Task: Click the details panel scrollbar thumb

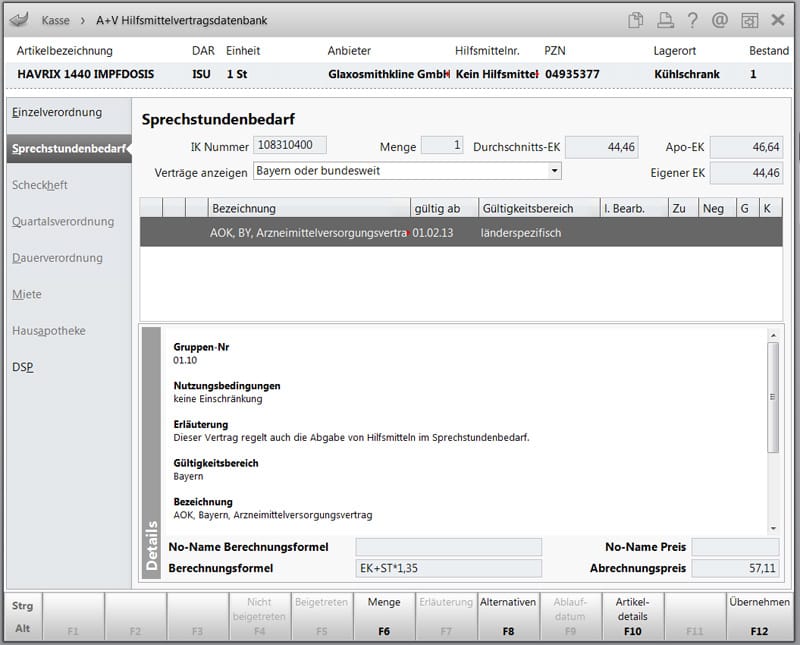Action: click(773, 397)
